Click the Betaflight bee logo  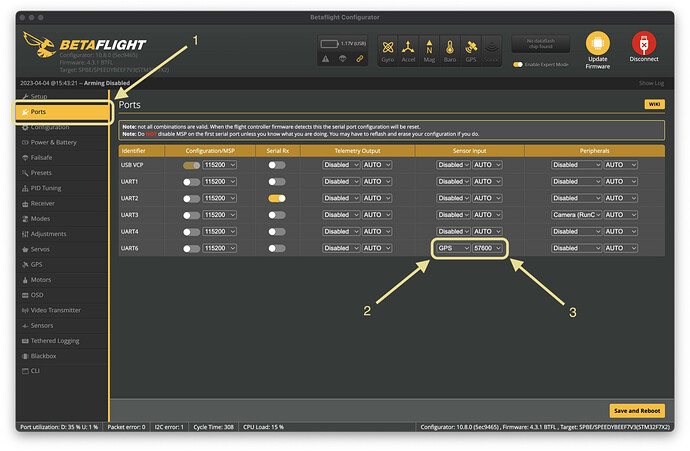click(39, 44)
